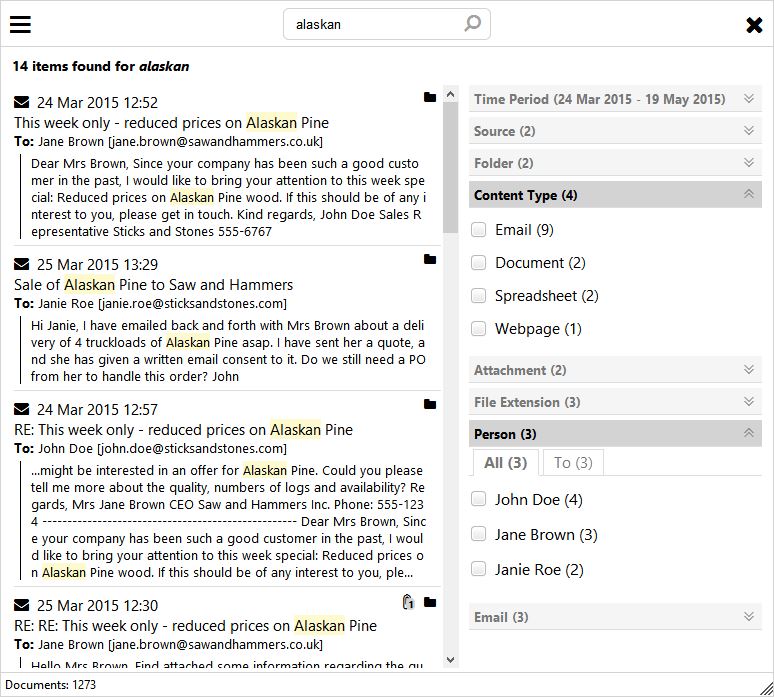Select the To (3) person tab

(x=573, y=463)
